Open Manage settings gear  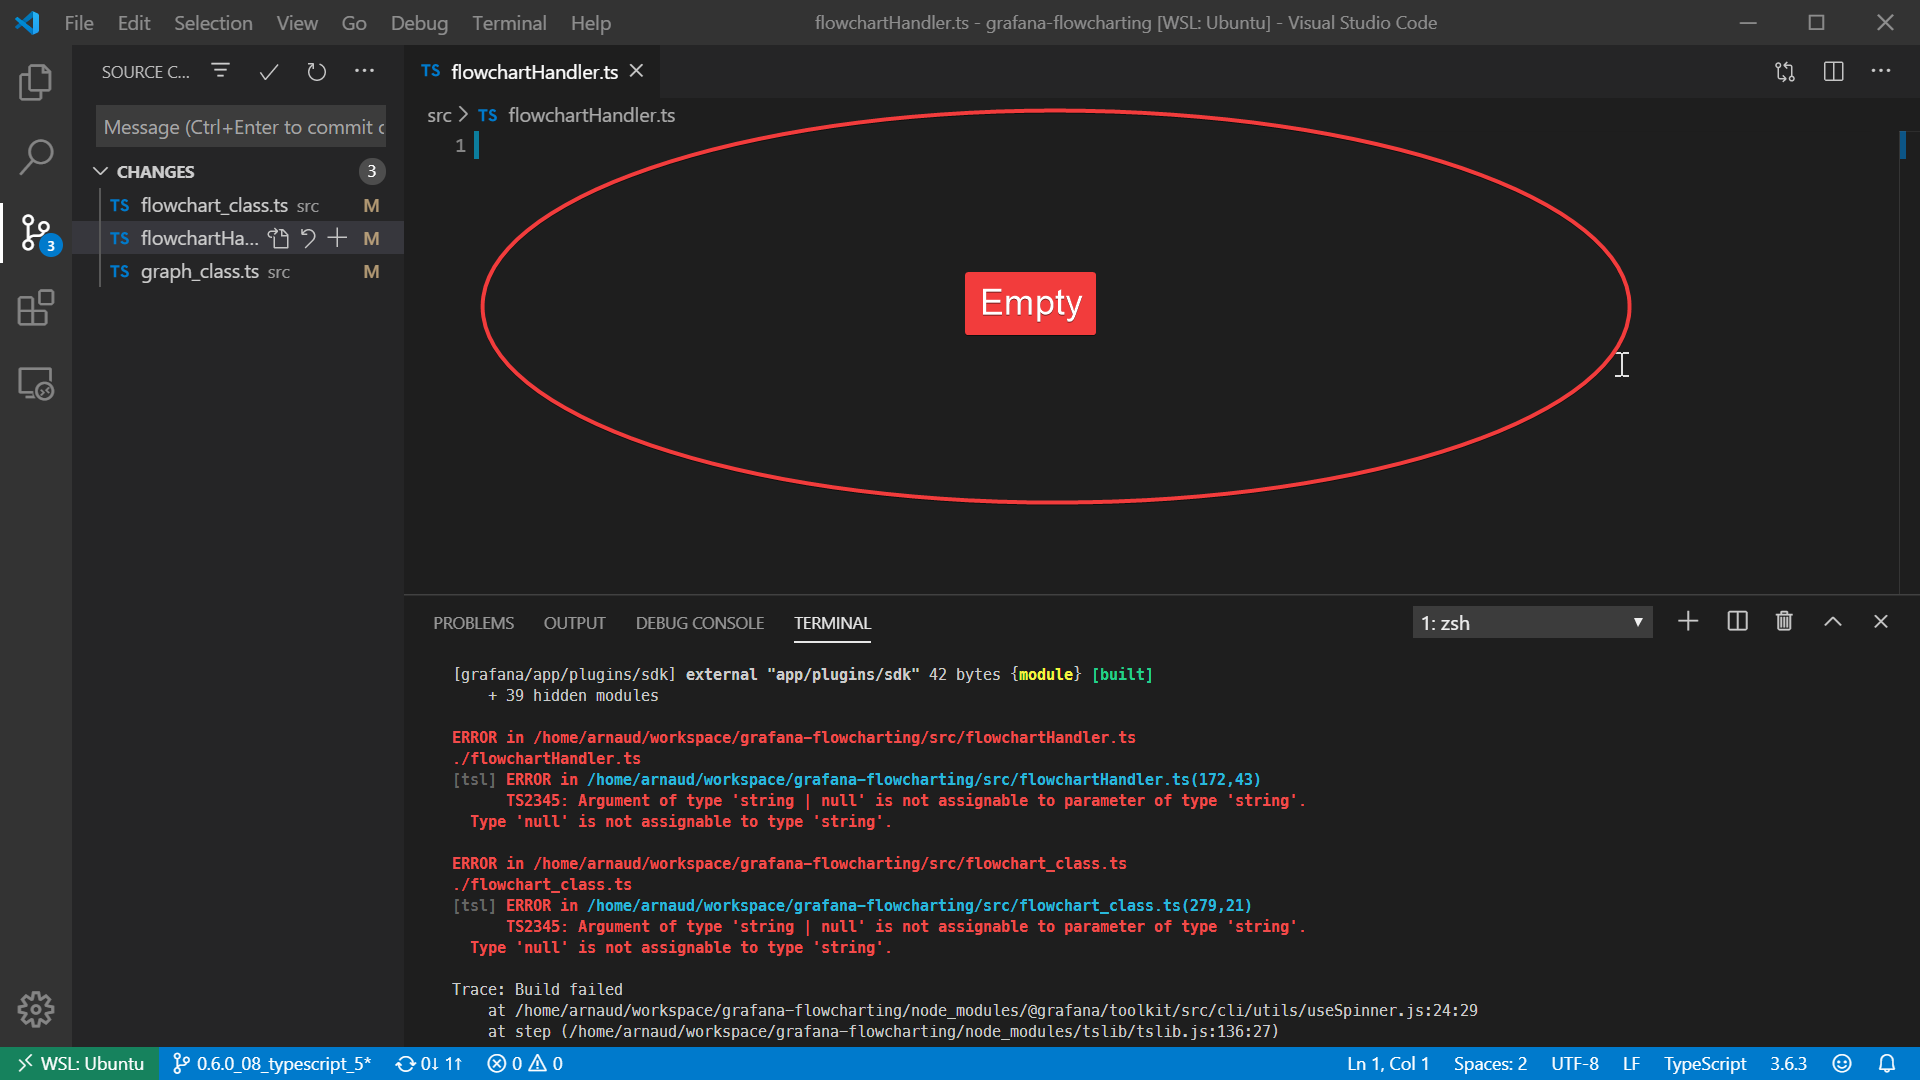[x=36, y=1009]
